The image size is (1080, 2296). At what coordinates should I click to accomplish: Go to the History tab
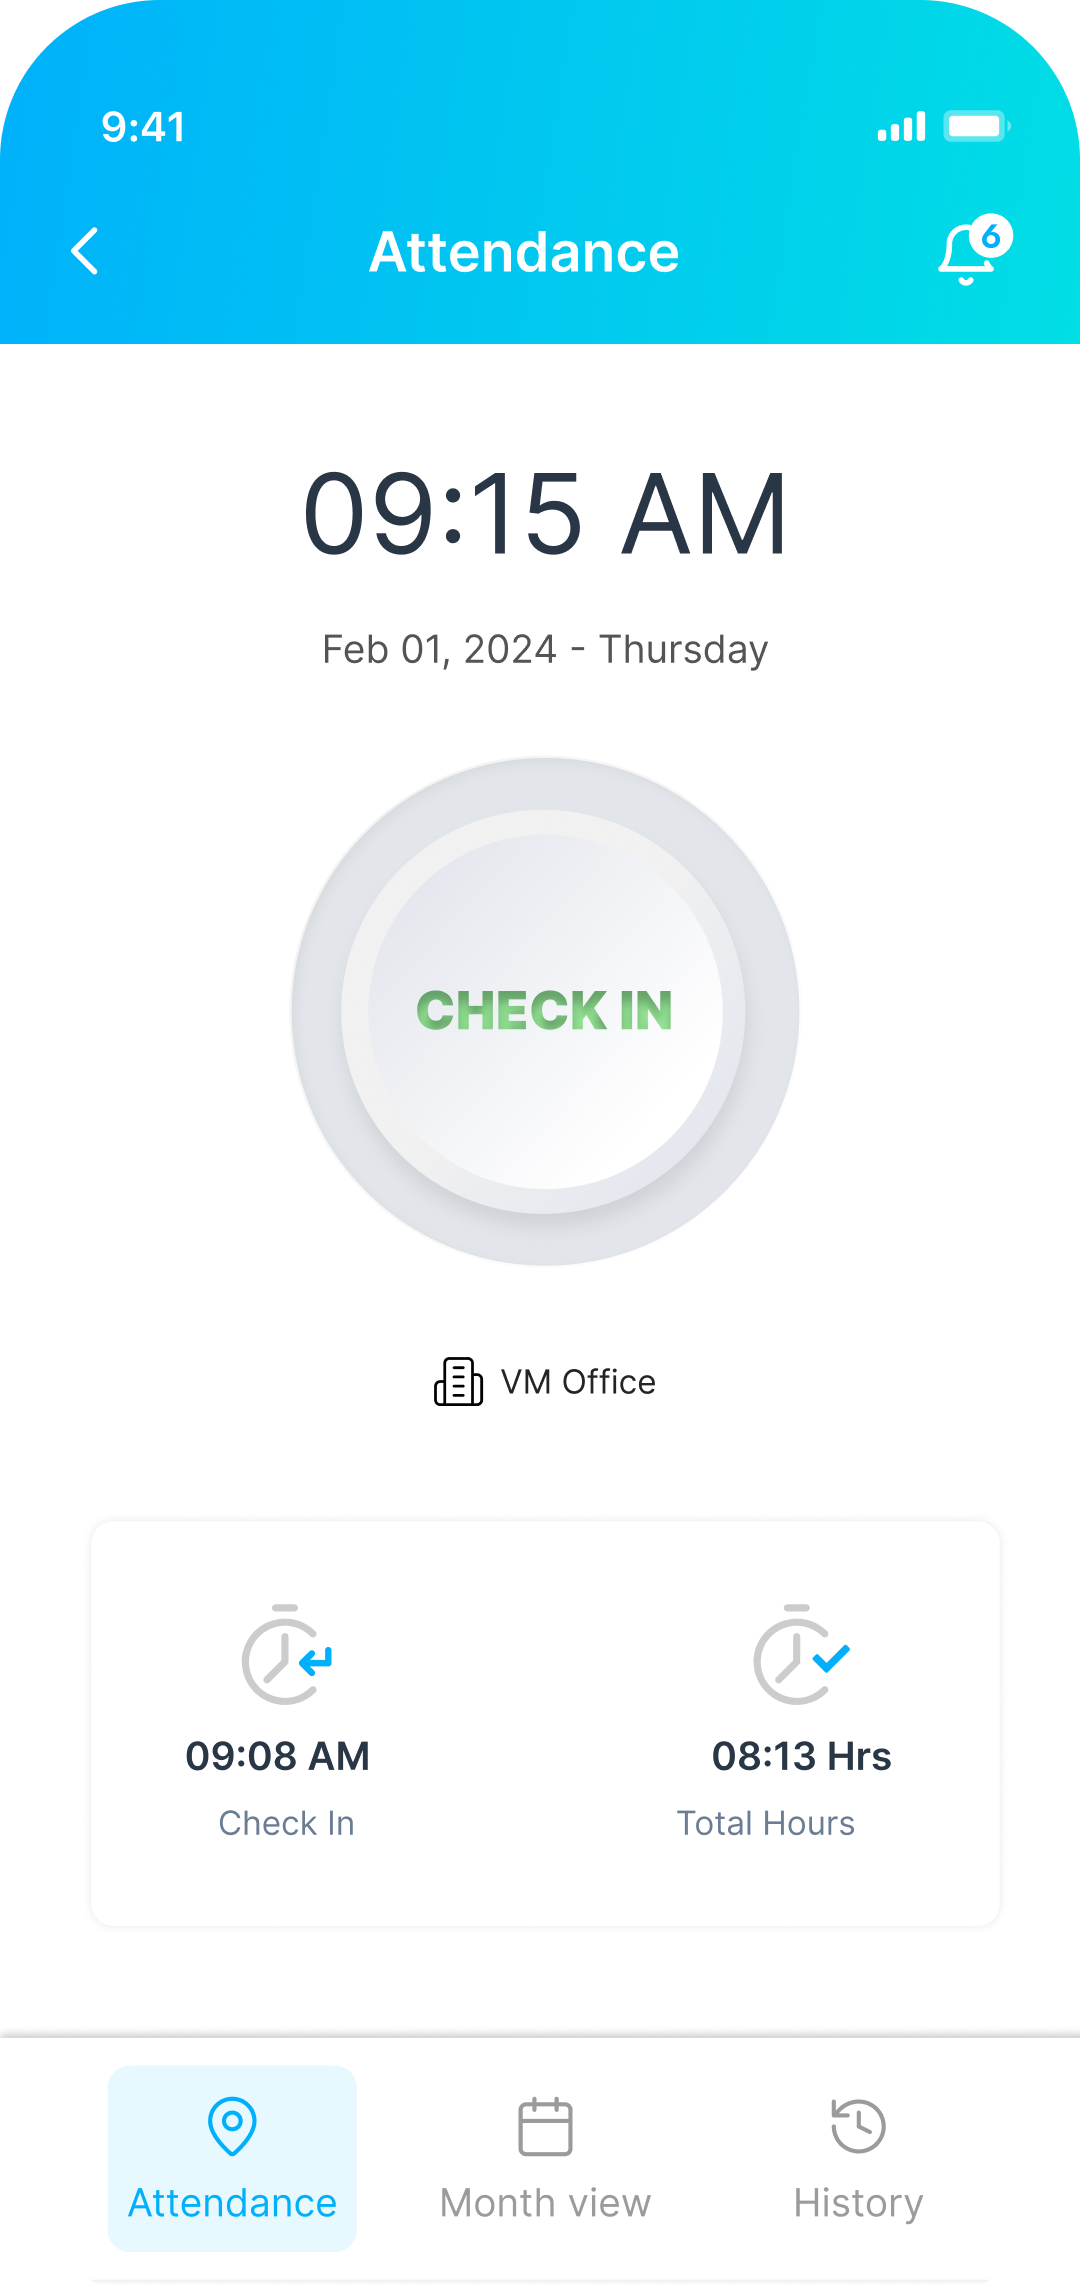pos(858,2158)
